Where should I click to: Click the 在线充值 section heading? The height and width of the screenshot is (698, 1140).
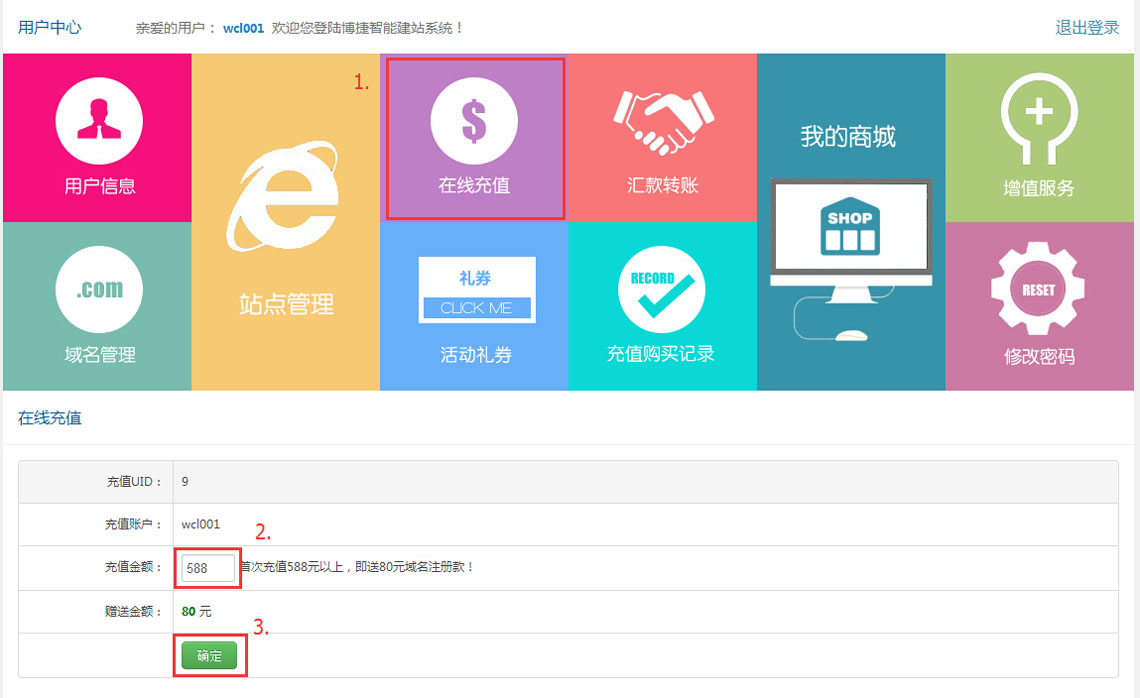coord(50,418)
